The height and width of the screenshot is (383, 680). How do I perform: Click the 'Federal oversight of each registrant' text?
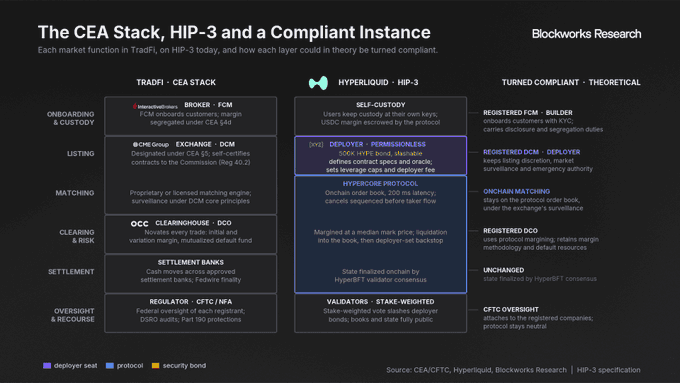(190, 311)
